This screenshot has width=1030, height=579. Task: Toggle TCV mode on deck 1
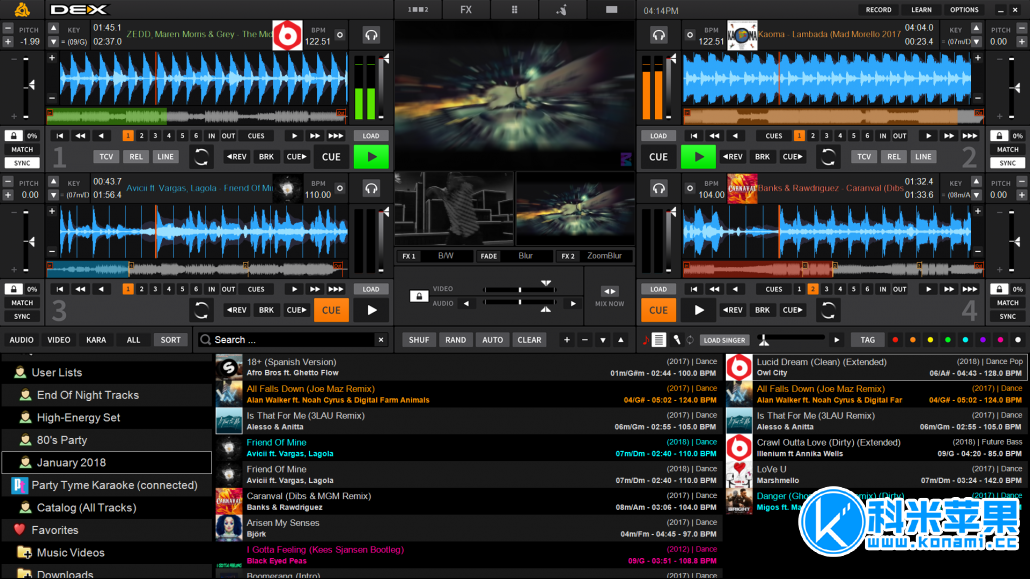106,156
